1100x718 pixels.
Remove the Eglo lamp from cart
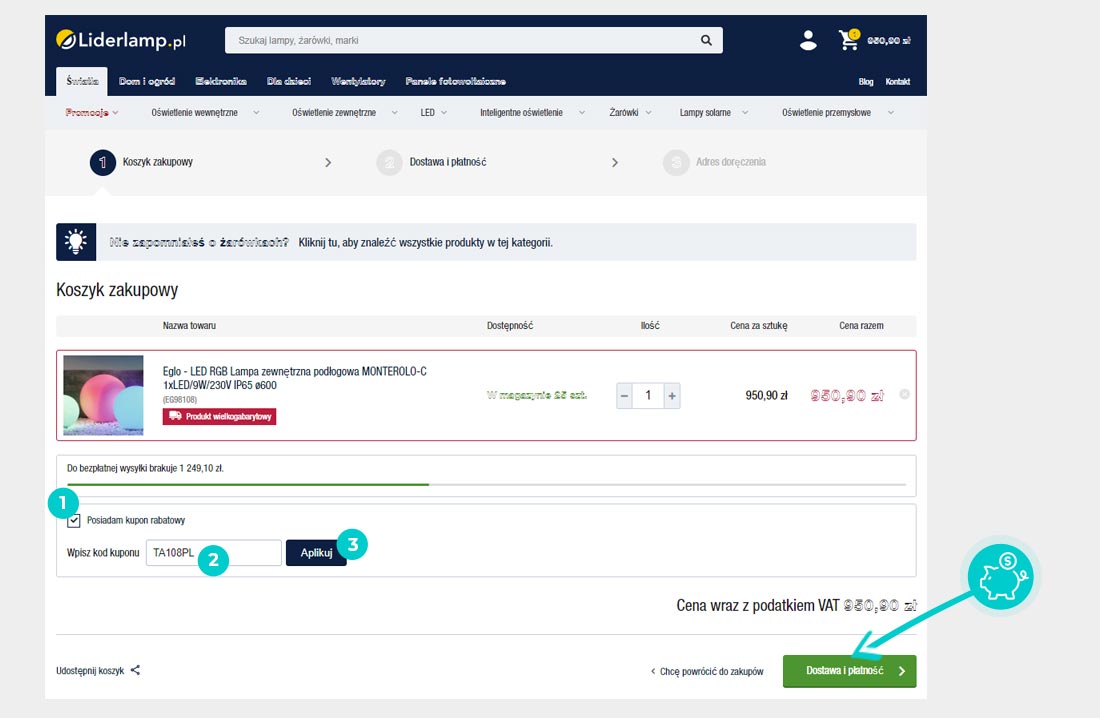click(x=904, y=395)
